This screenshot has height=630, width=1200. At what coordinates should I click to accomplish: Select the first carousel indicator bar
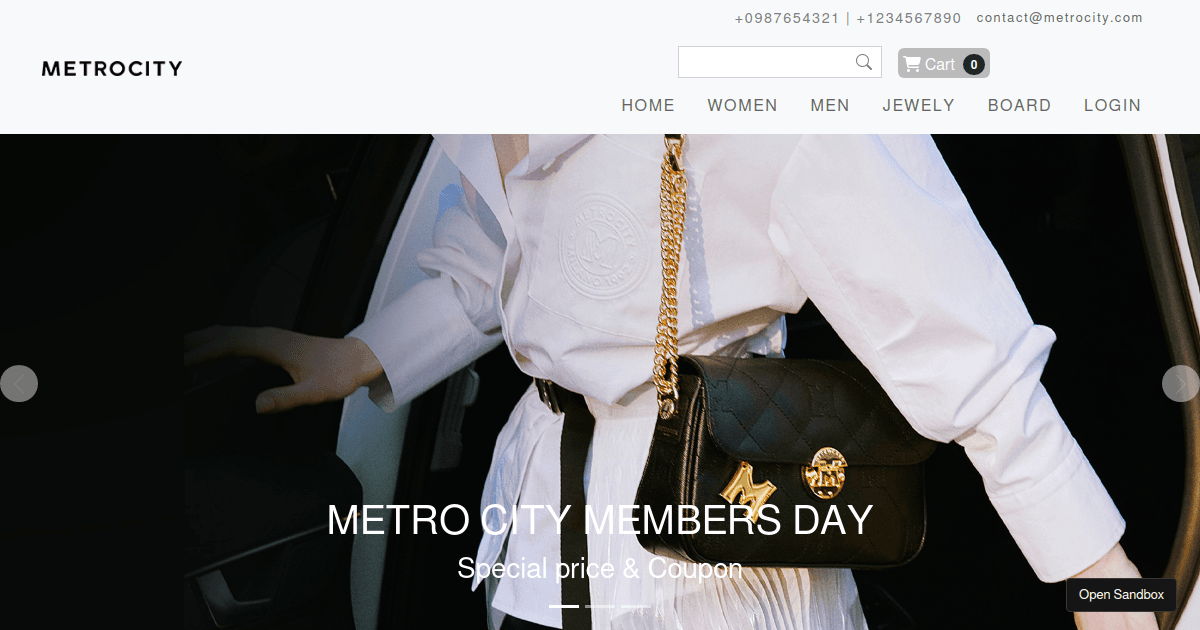coord(564,606)
